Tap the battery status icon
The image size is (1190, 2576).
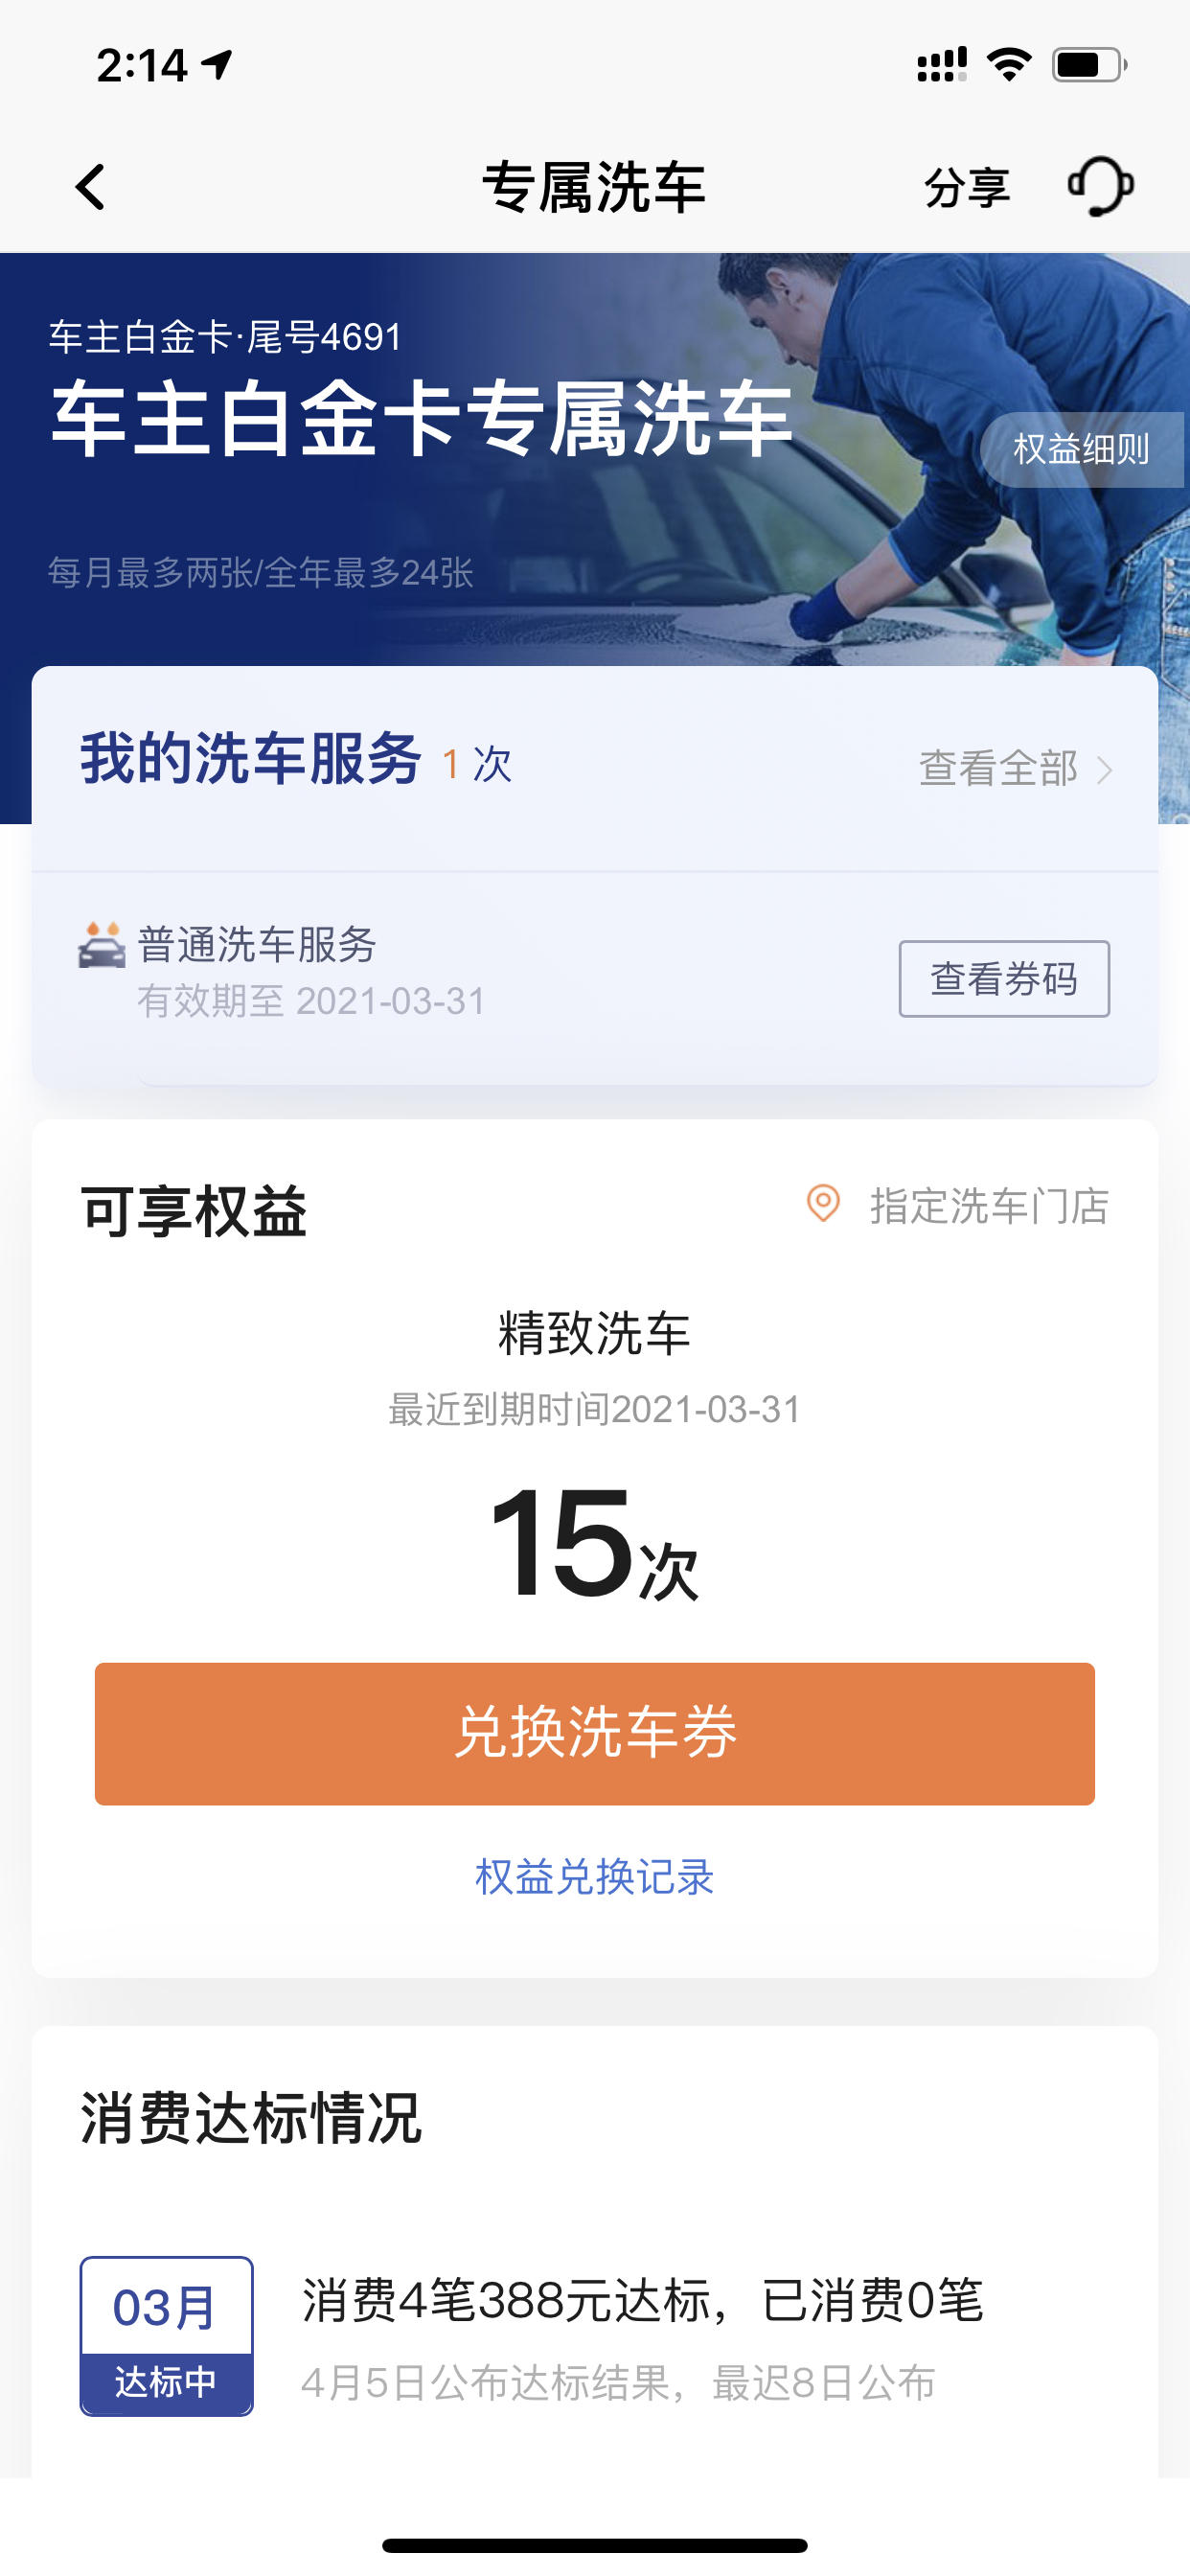tap(1089, 65)
